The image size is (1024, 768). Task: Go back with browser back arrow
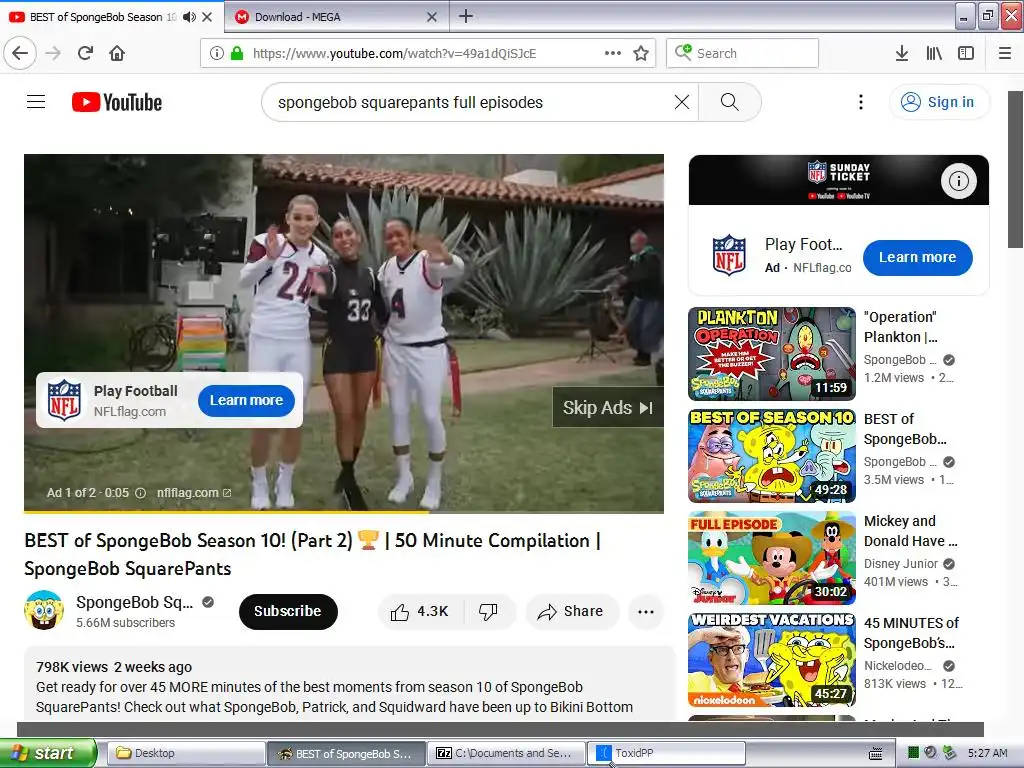(x=20, y=53)
